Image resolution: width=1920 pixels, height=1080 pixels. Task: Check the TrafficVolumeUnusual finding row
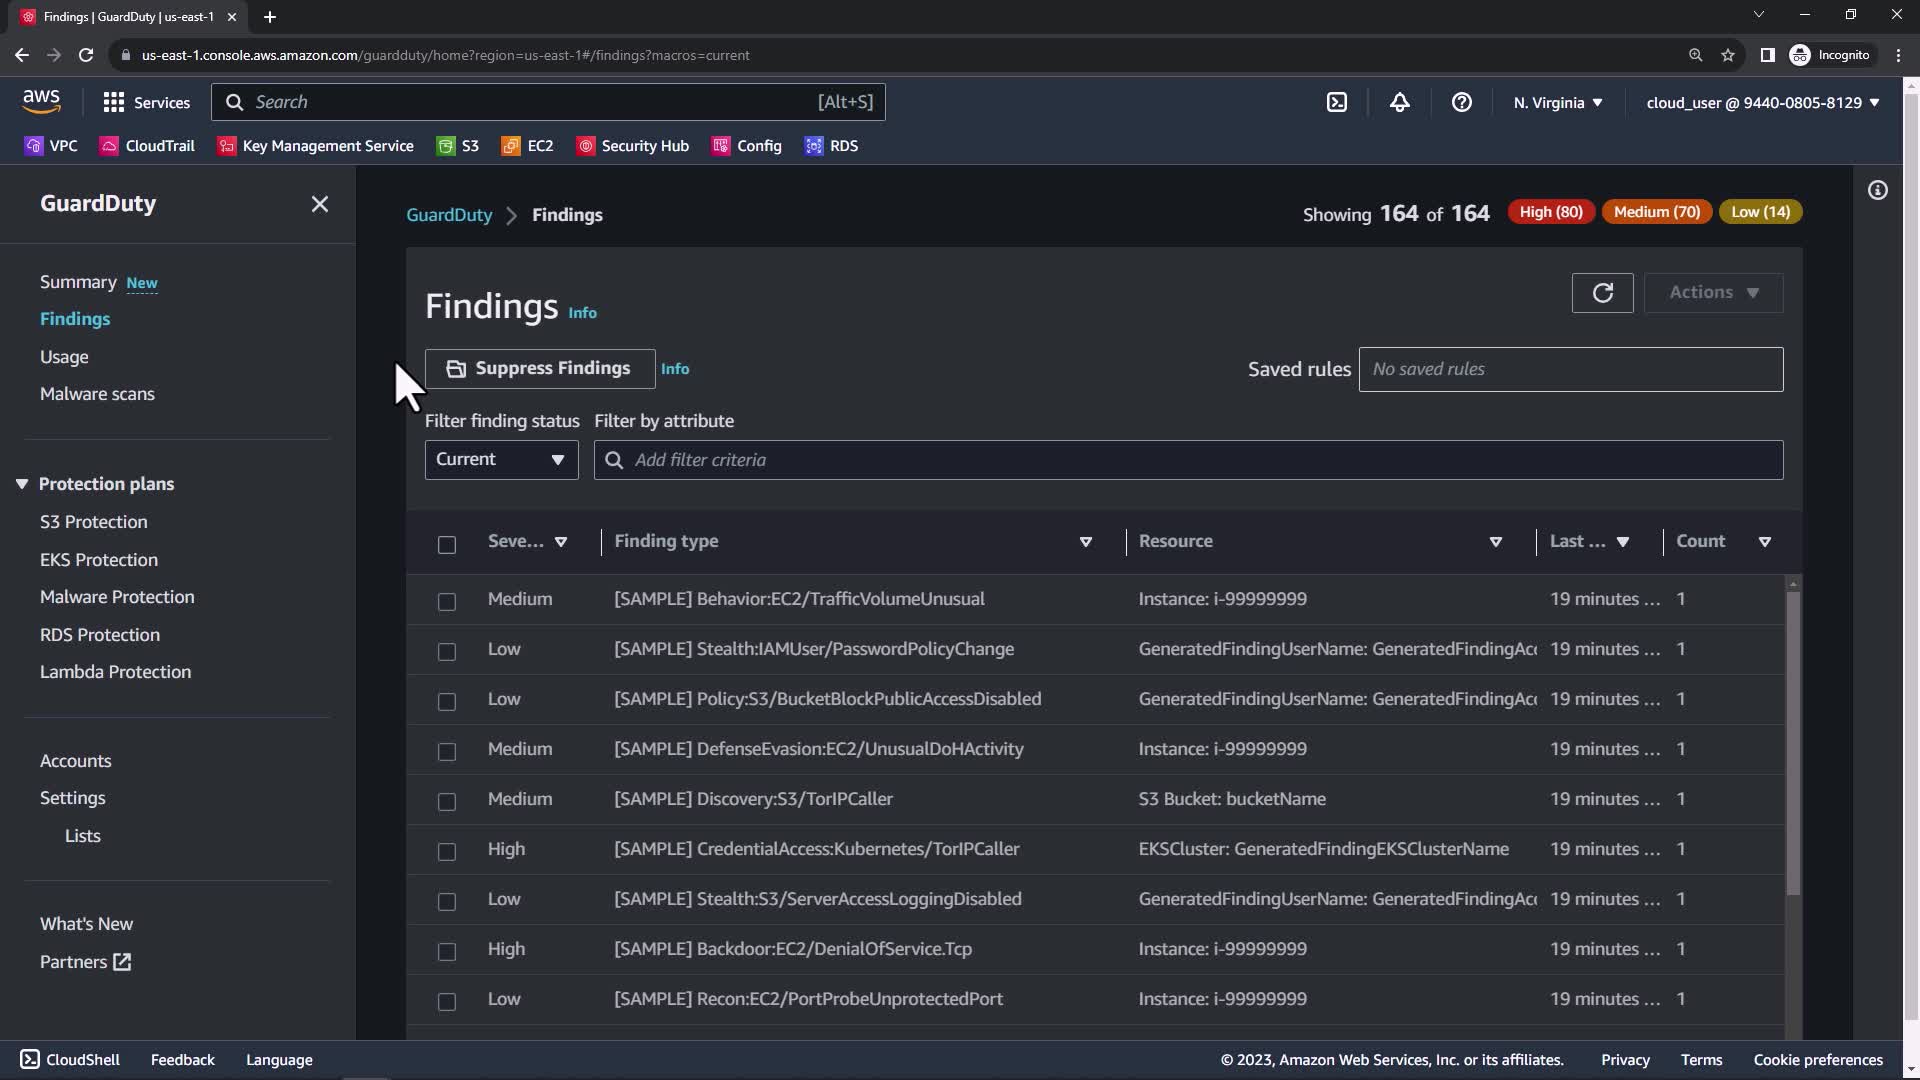447,601
